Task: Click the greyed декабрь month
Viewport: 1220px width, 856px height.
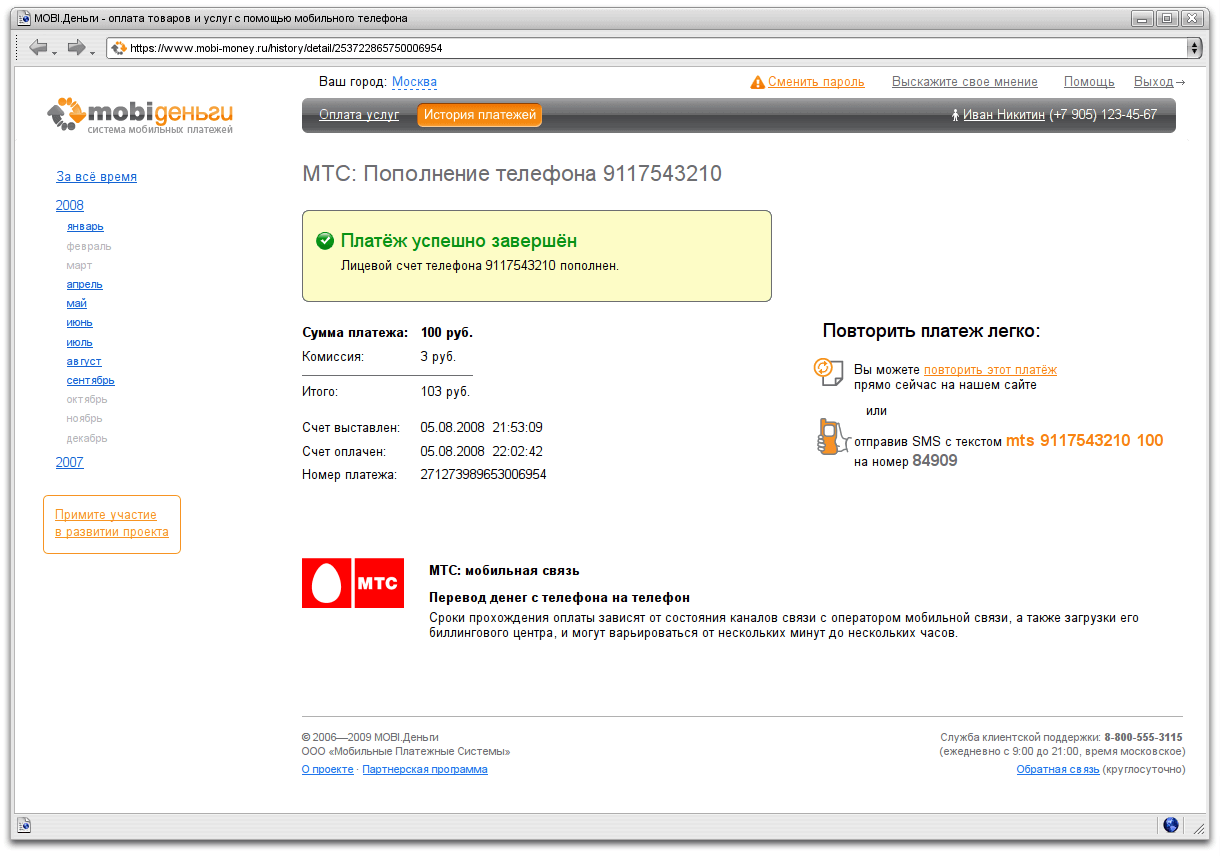Action: point(87,439)
